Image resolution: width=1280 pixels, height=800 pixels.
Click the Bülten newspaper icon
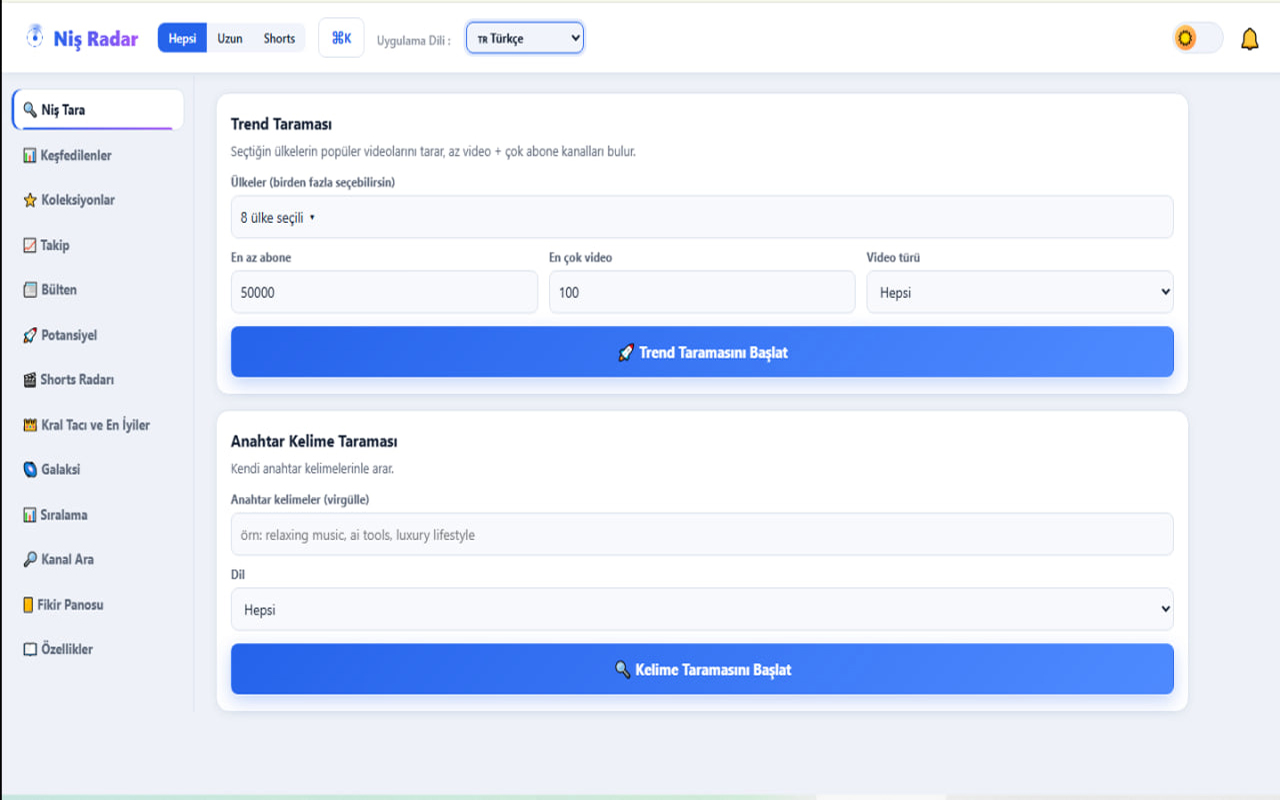click(x=30, y=290)
